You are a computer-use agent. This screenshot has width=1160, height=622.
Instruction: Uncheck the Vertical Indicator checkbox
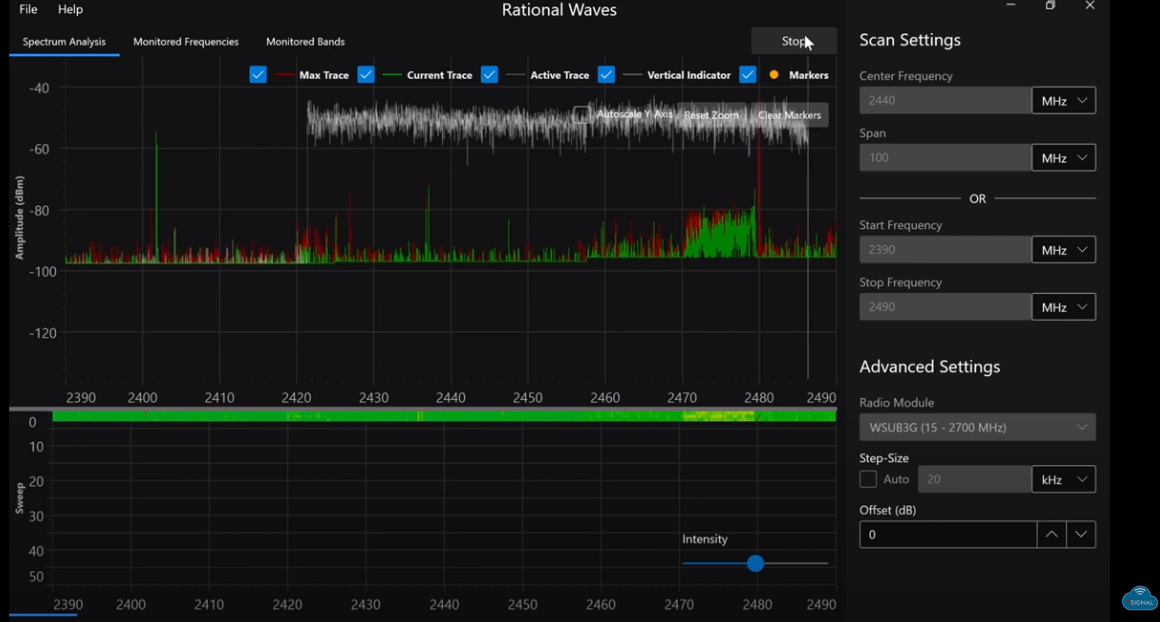point(606,75)
